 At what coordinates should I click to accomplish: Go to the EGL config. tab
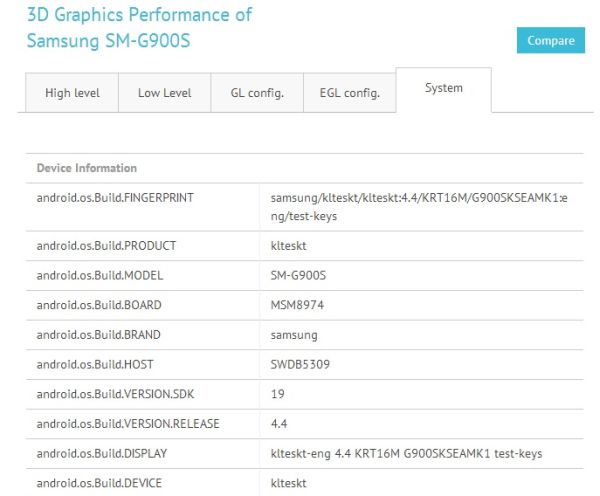tap(349, 93)
